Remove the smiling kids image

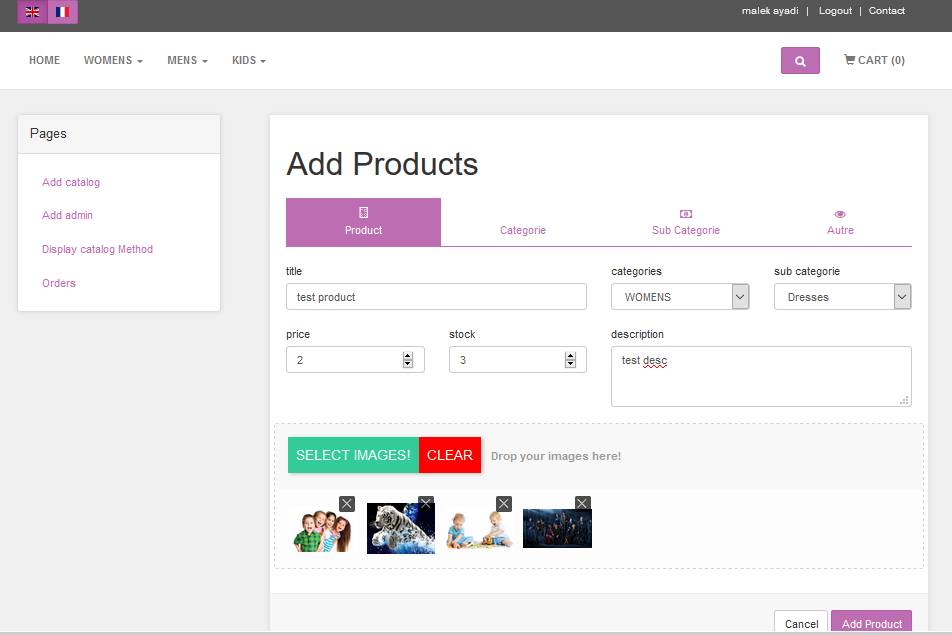[347, 503]
